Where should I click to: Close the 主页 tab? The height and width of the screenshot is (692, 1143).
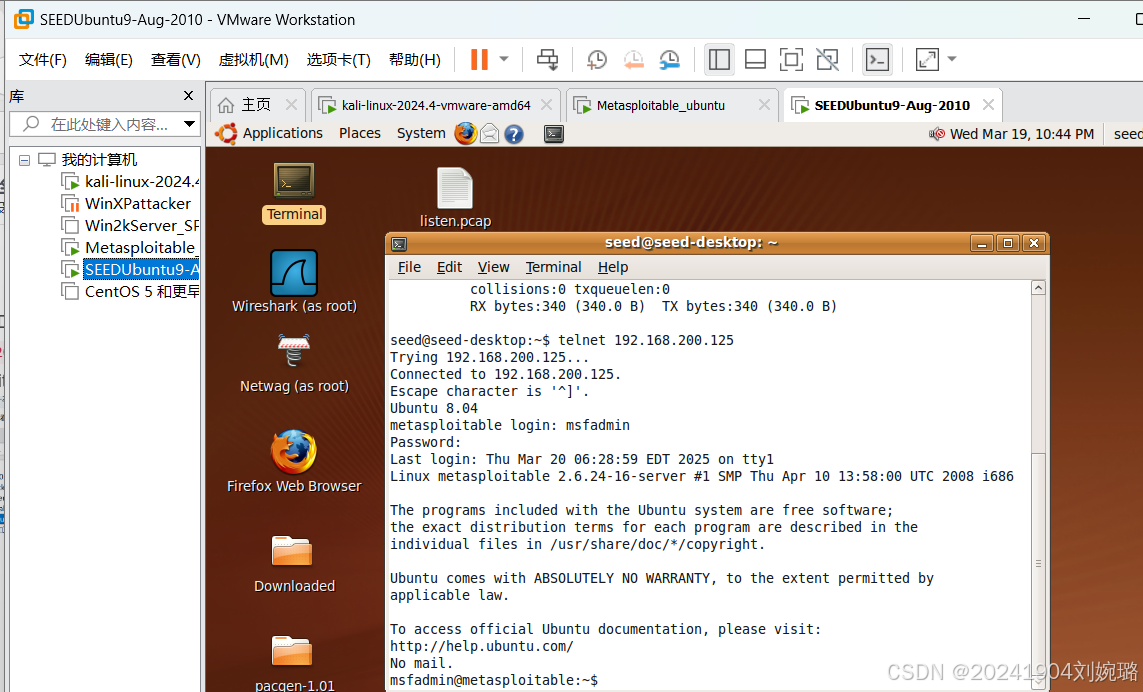pos(291,105)
